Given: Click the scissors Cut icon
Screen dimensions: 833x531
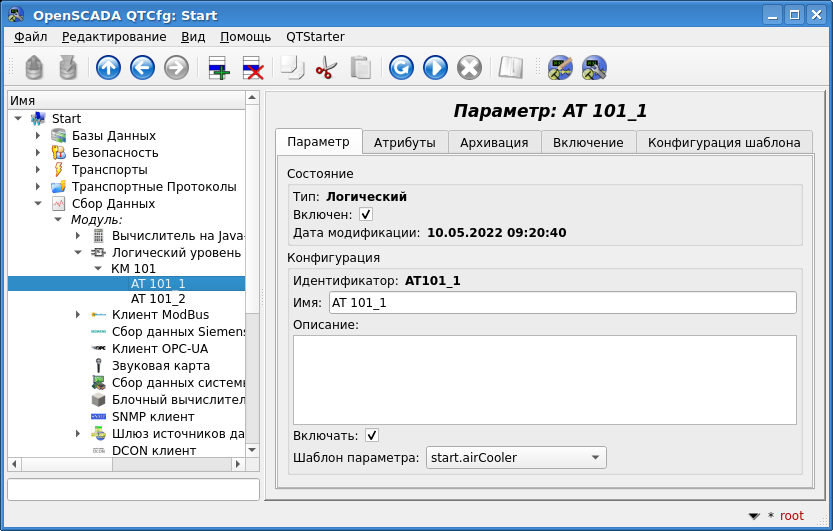Looking at the screenshot, I should click(x=326, y=68).
